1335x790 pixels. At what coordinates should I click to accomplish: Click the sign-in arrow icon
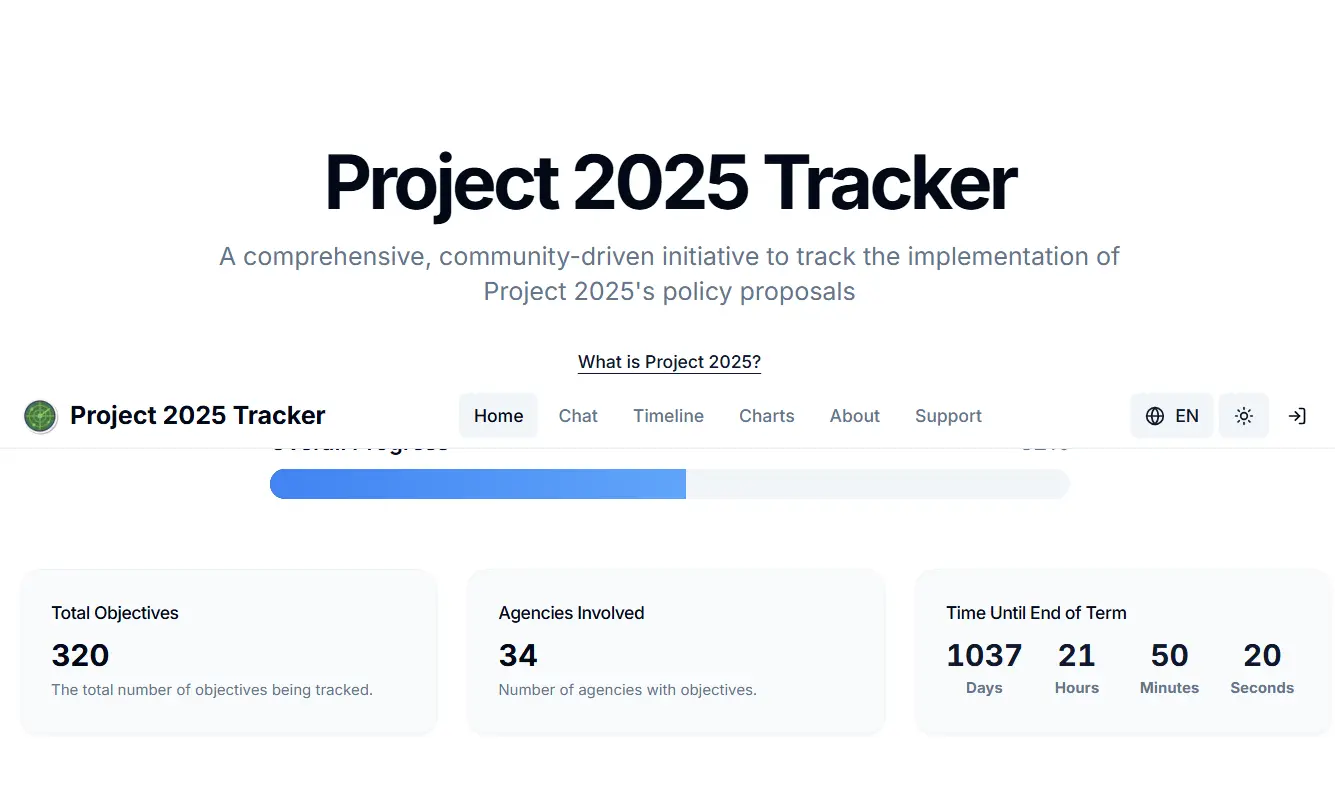click(x=1297, y=416)
